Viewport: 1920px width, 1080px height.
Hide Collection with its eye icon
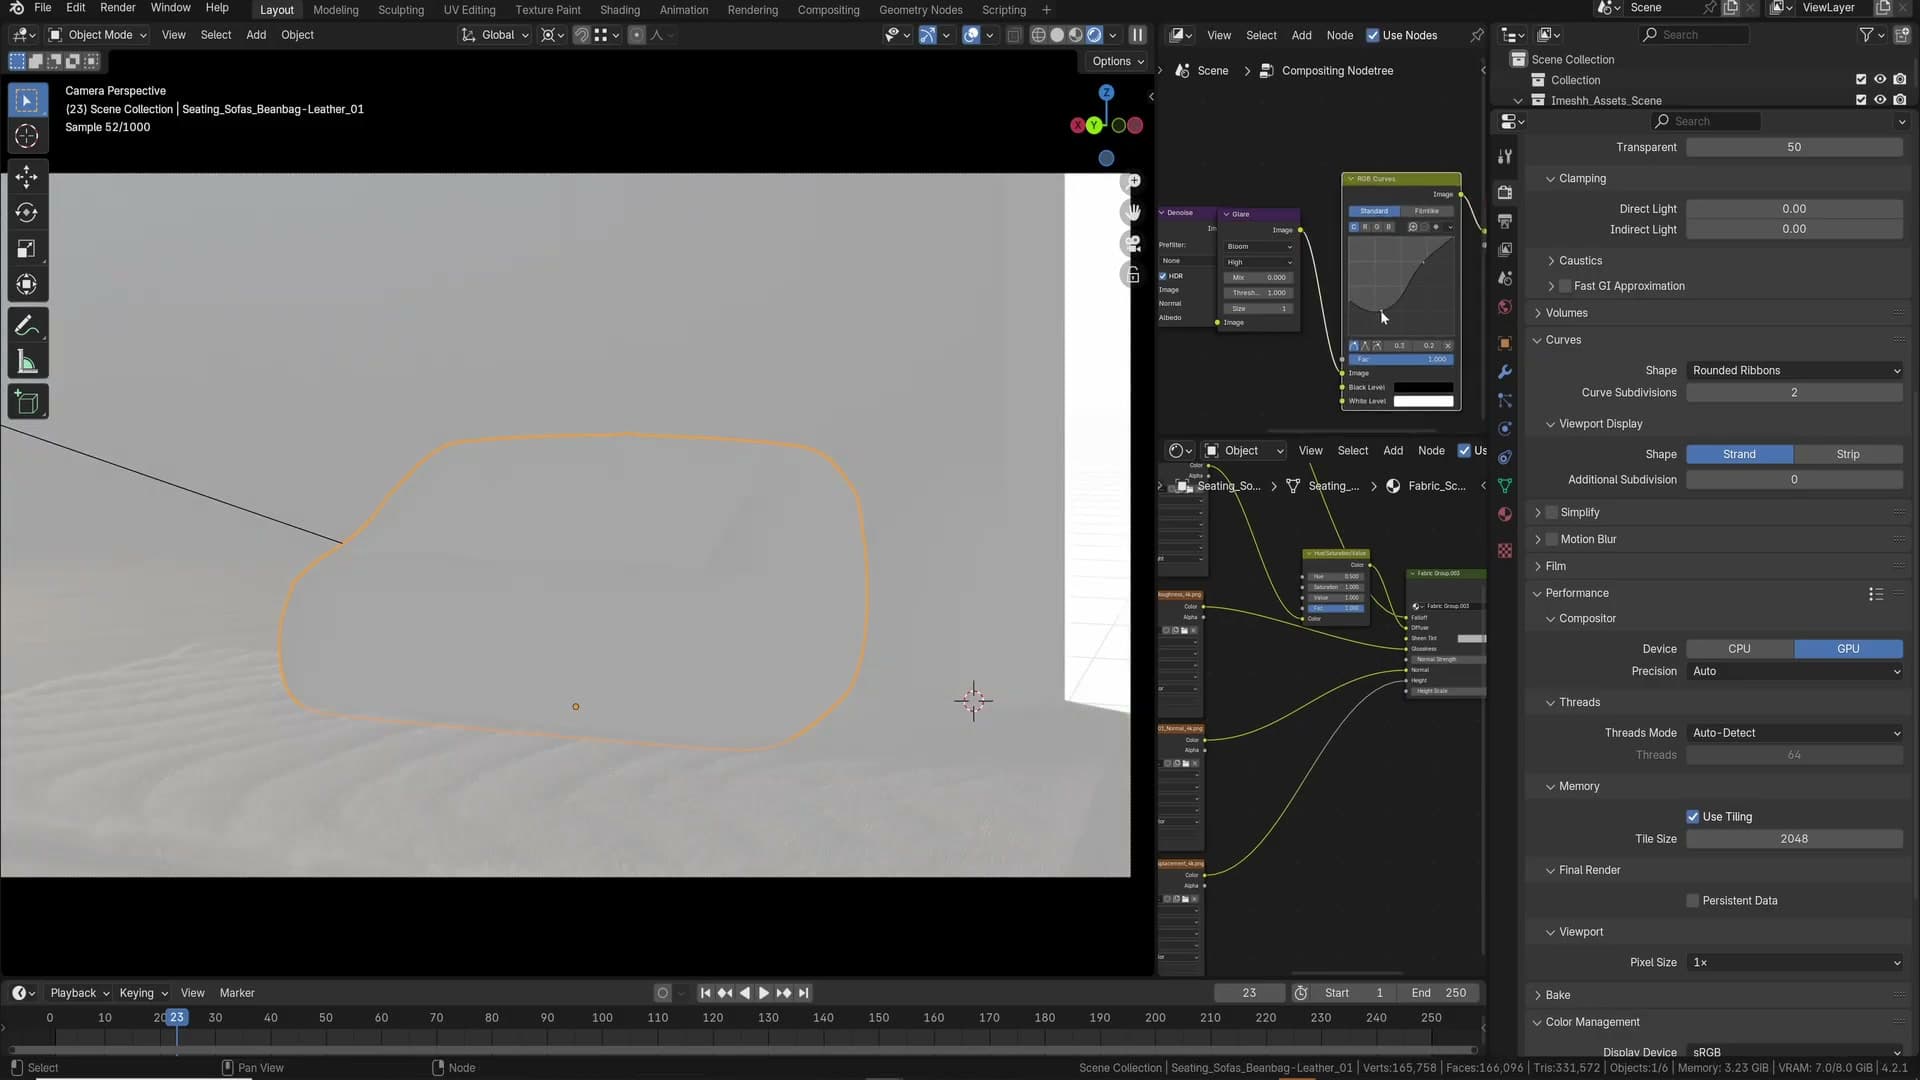(1880, 80)
